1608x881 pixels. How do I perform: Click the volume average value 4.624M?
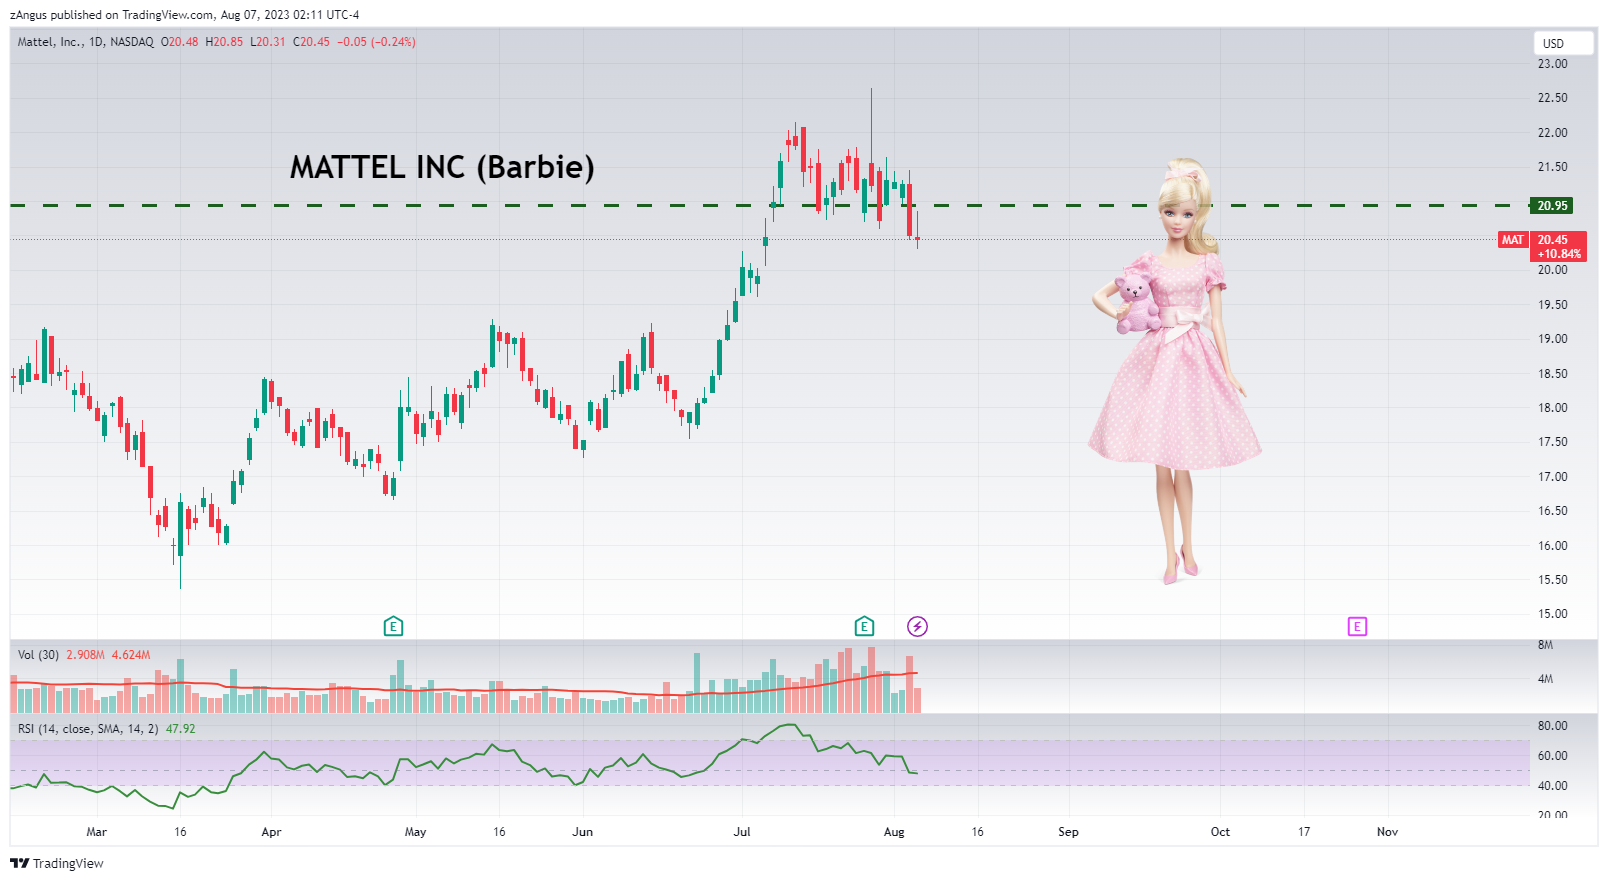pos(131,655)
